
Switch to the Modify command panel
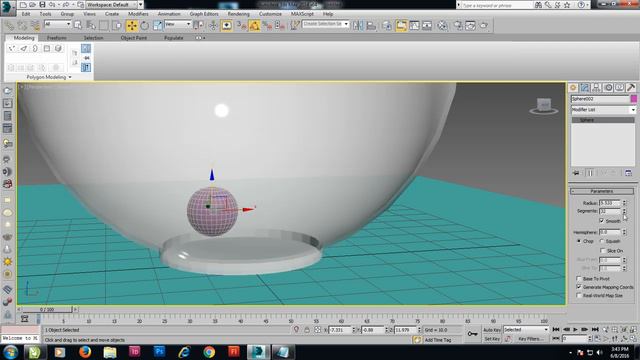click(585, 88)
